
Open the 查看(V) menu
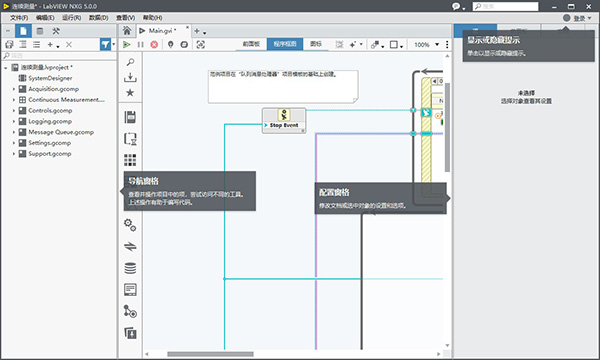126,18
